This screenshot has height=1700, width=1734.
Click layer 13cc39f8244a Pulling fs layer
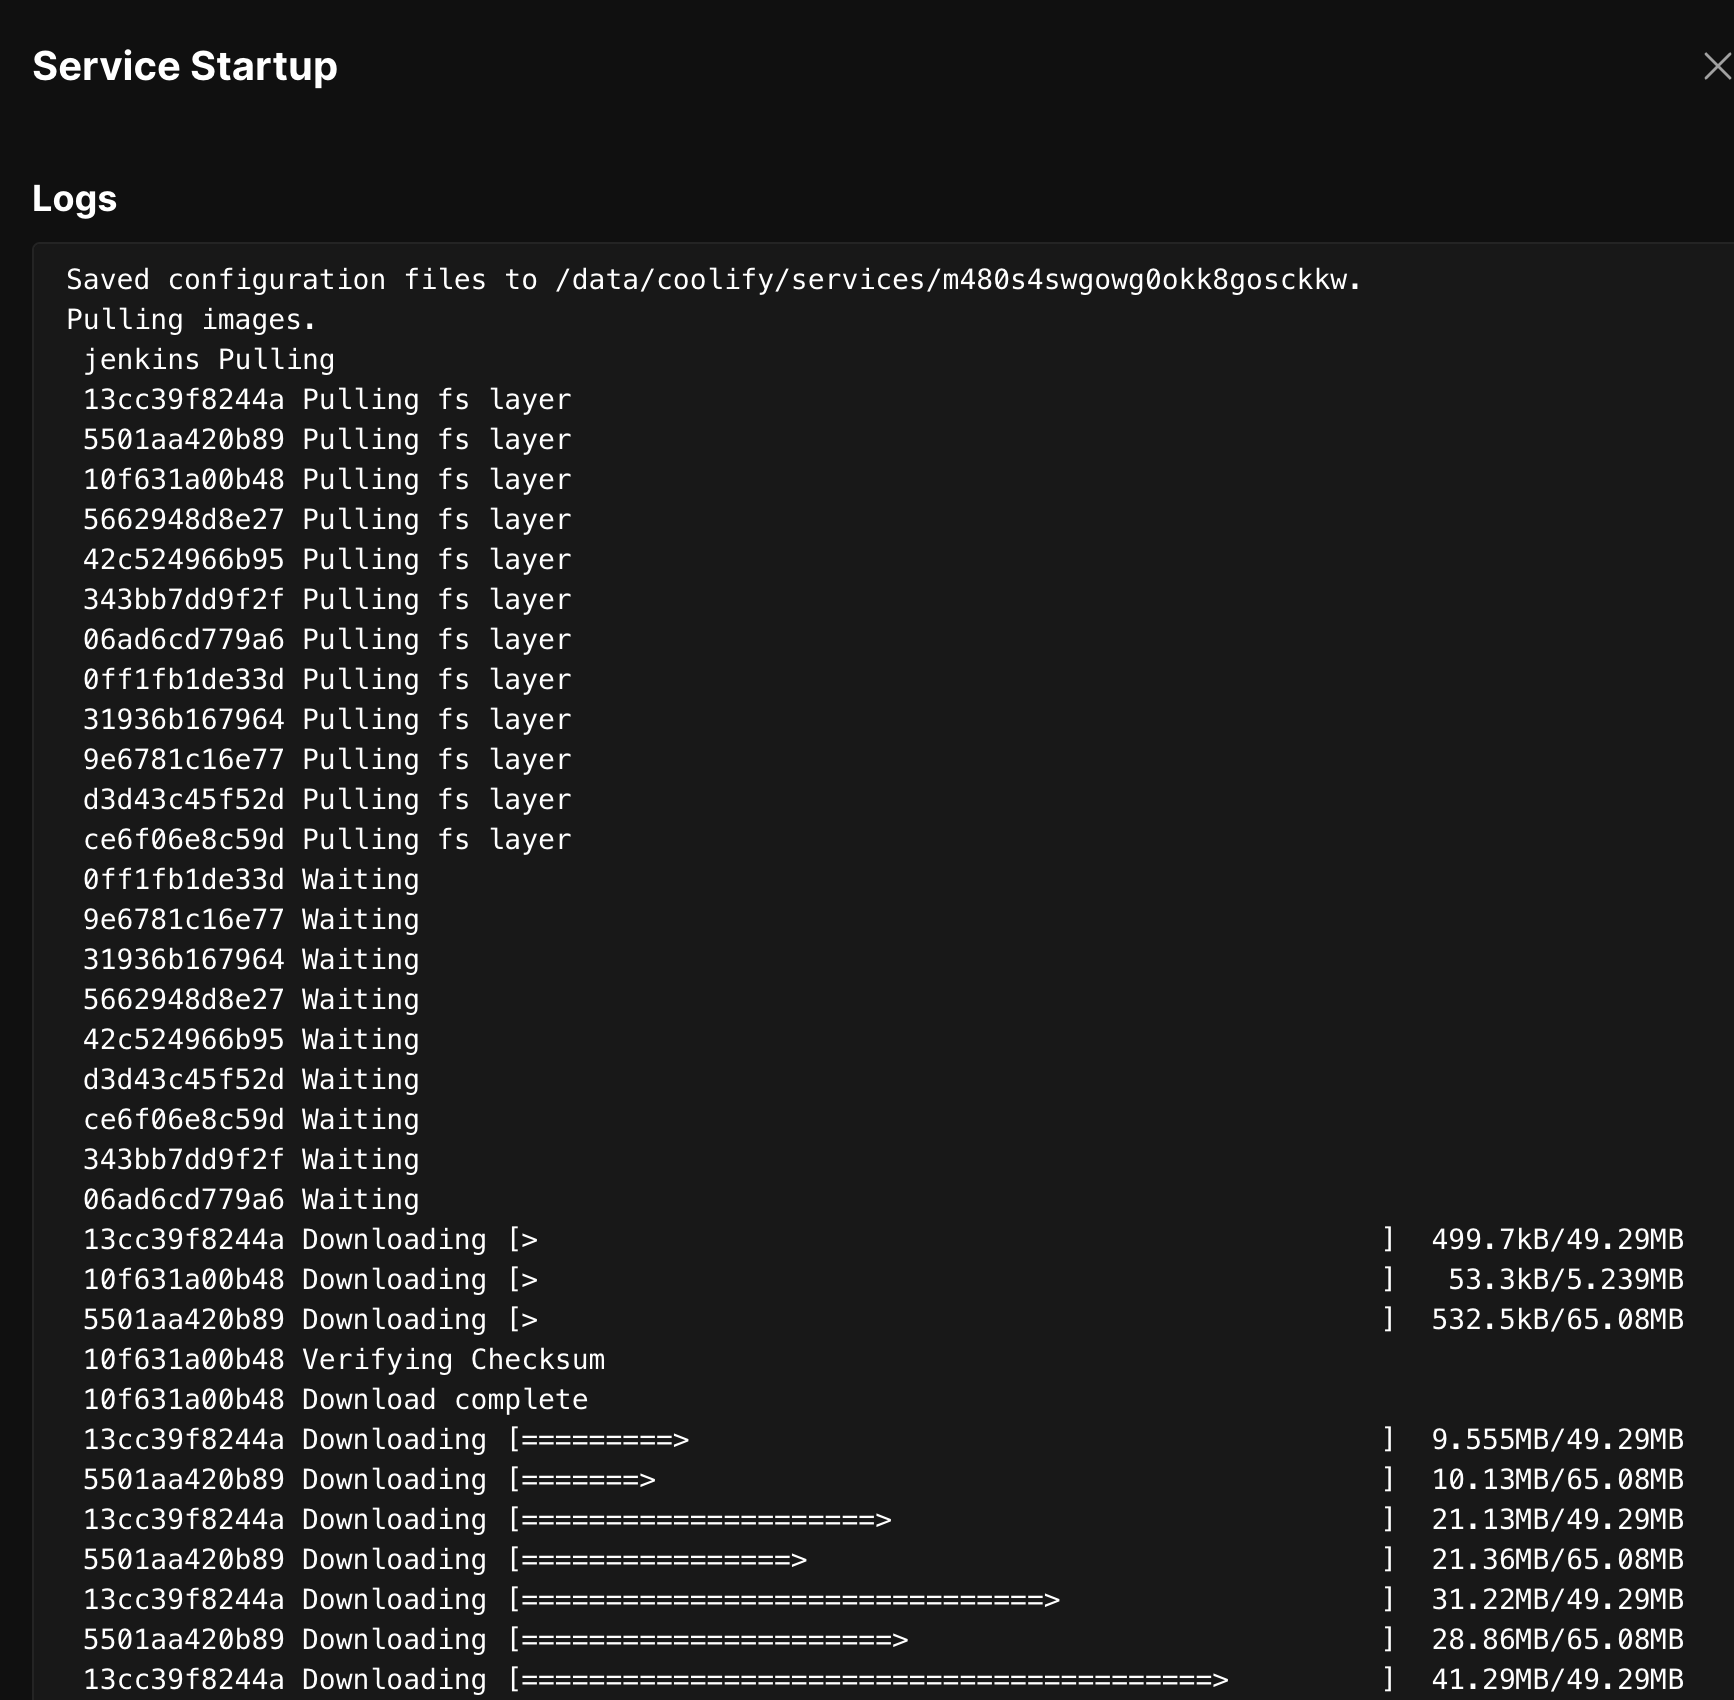click(327, 399)
